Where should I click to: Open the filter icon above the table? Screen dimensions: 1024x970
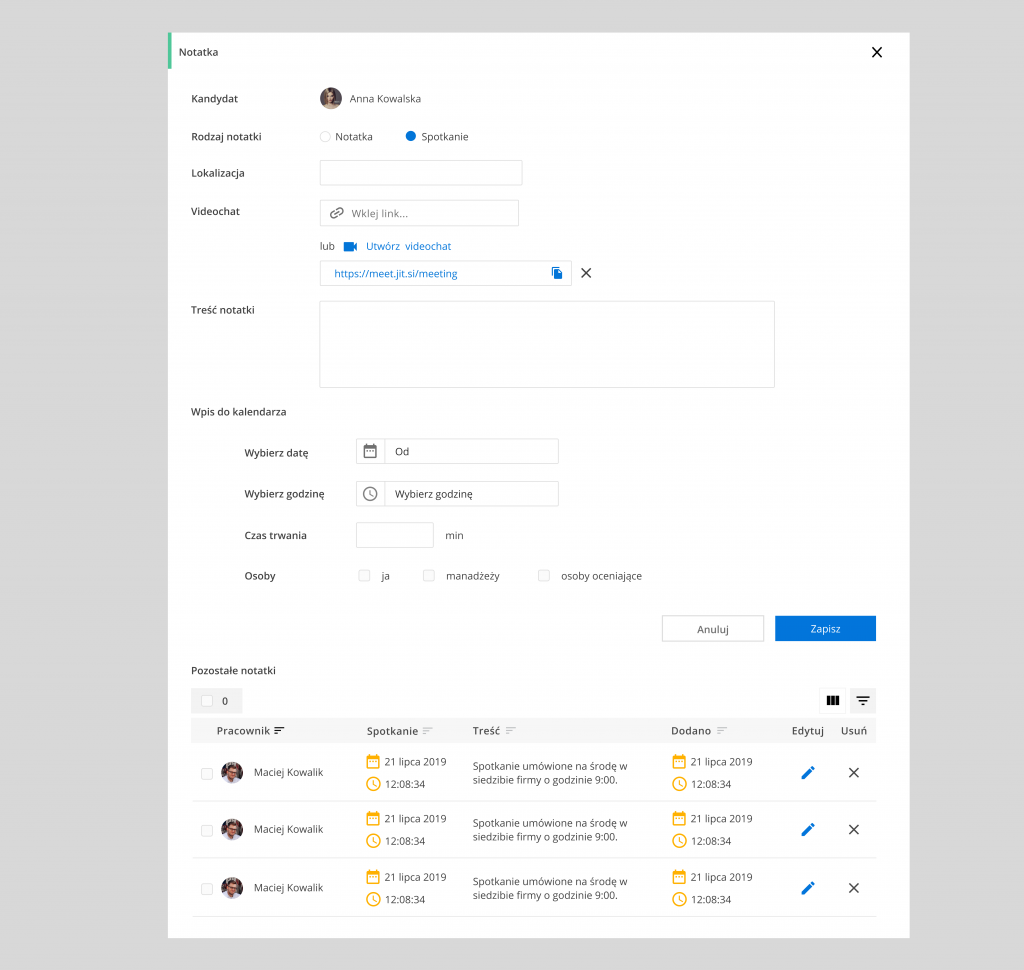(x=863, y=700)
